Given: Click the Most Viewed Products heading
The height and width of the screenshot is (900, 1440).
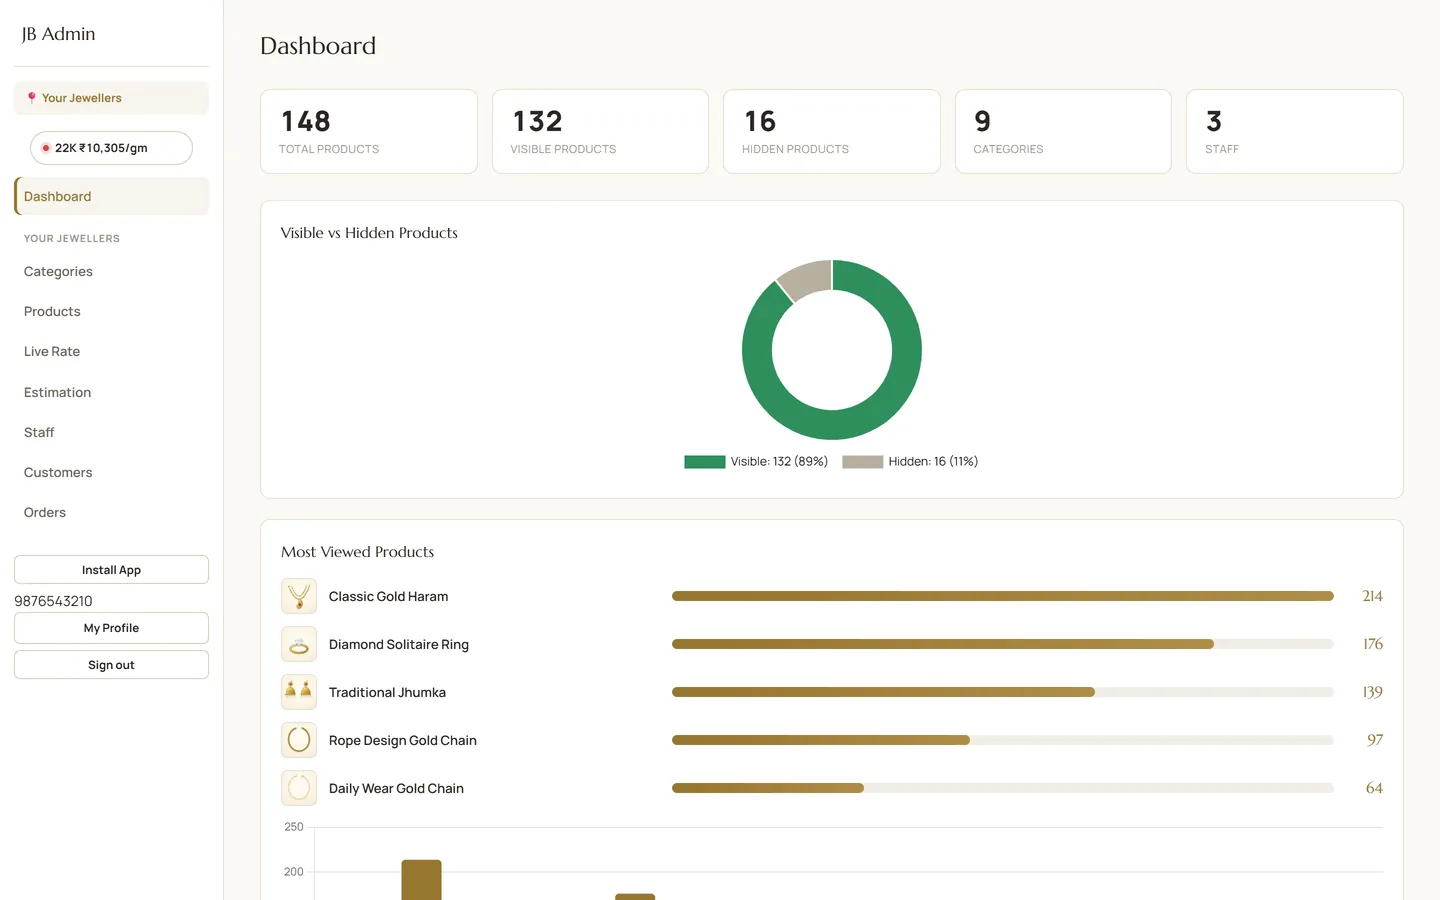Looking at the screenshot, I should pos(358,552).
